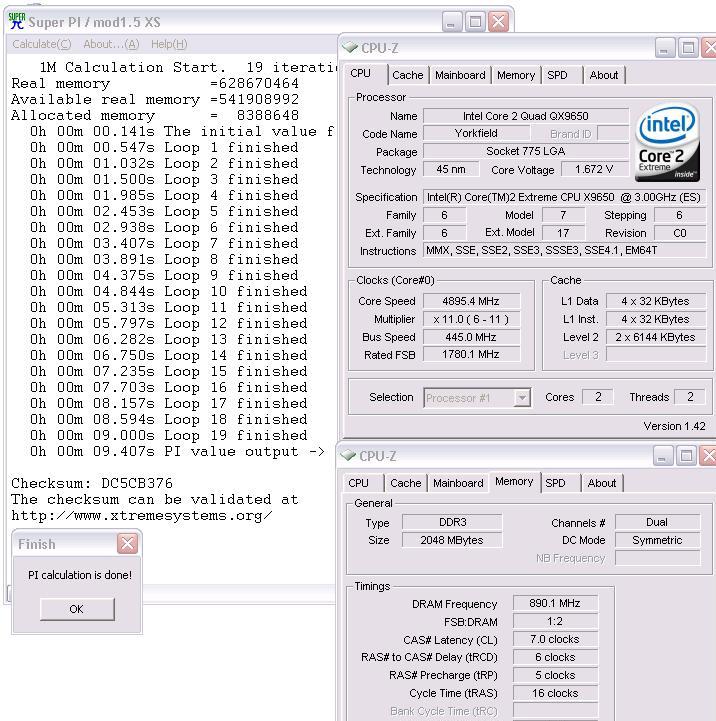Image resolution: width=716 pixels, height=721 pixels.
Task: Click the Channels # value Dual
Action: [x=657, y=522]
